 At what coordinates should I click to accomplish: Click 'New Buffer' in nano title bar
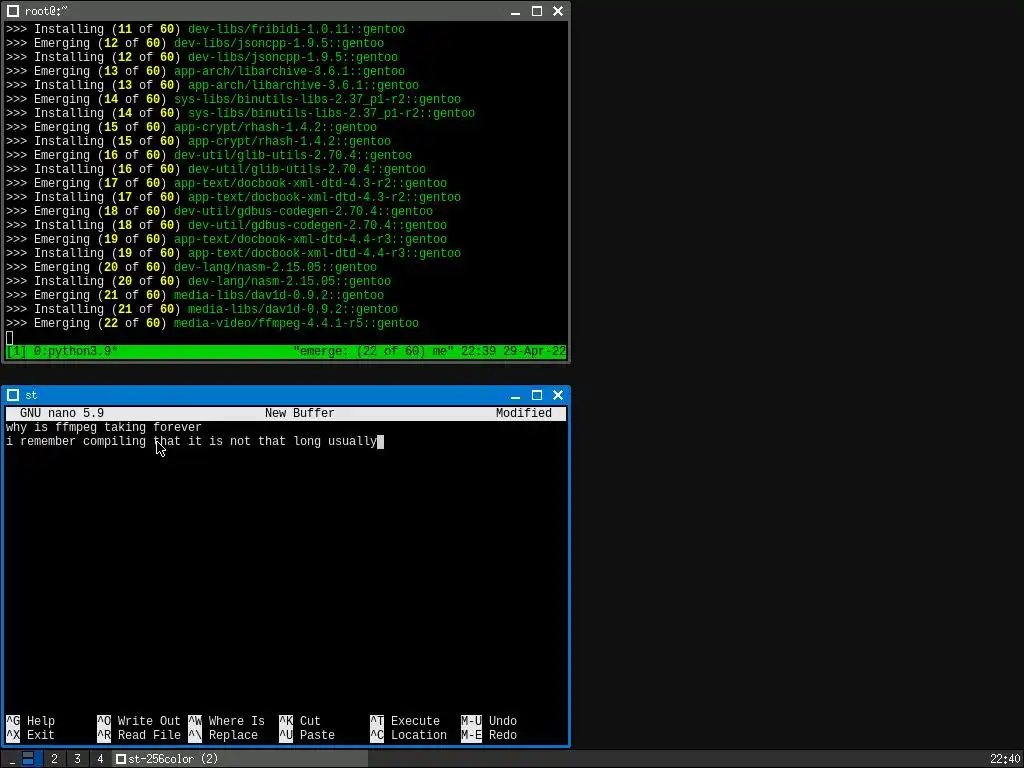(x=300, y=413)
